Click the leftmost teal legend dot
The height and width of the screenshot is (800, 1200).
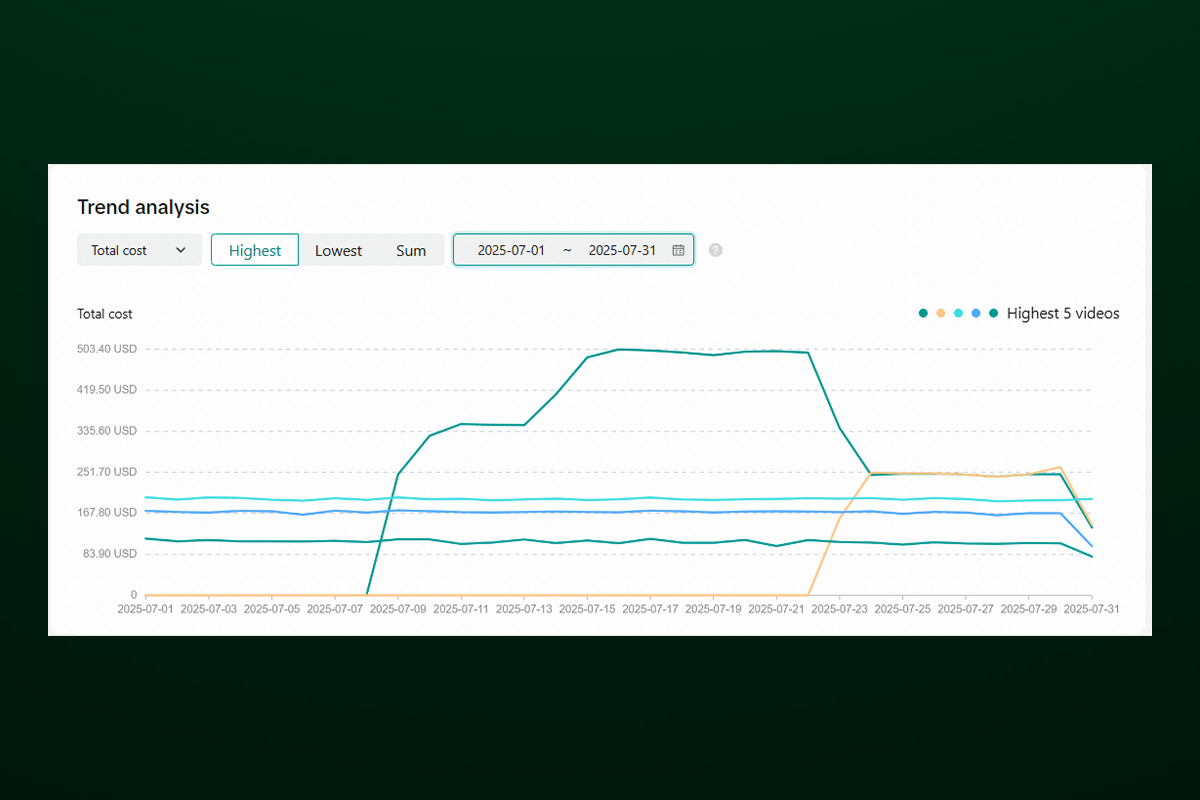pos(923,314)
